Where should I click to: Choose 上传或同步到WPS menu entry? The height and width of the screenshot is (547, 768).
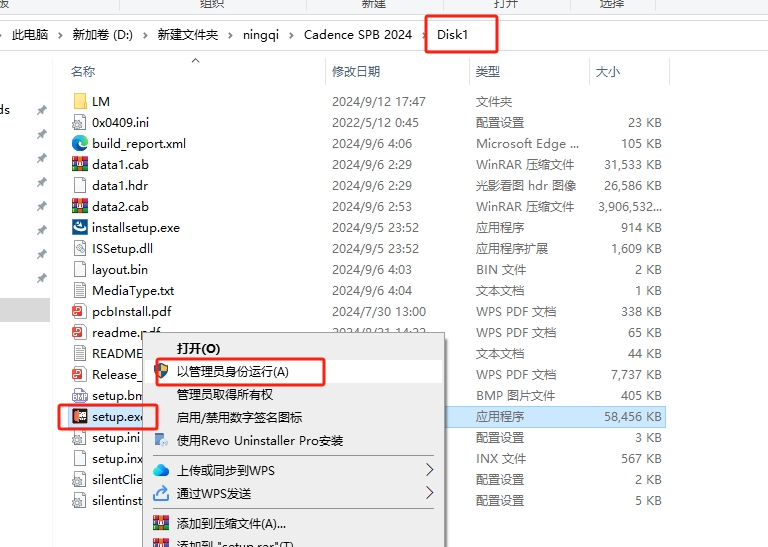(x=225, y=471)
